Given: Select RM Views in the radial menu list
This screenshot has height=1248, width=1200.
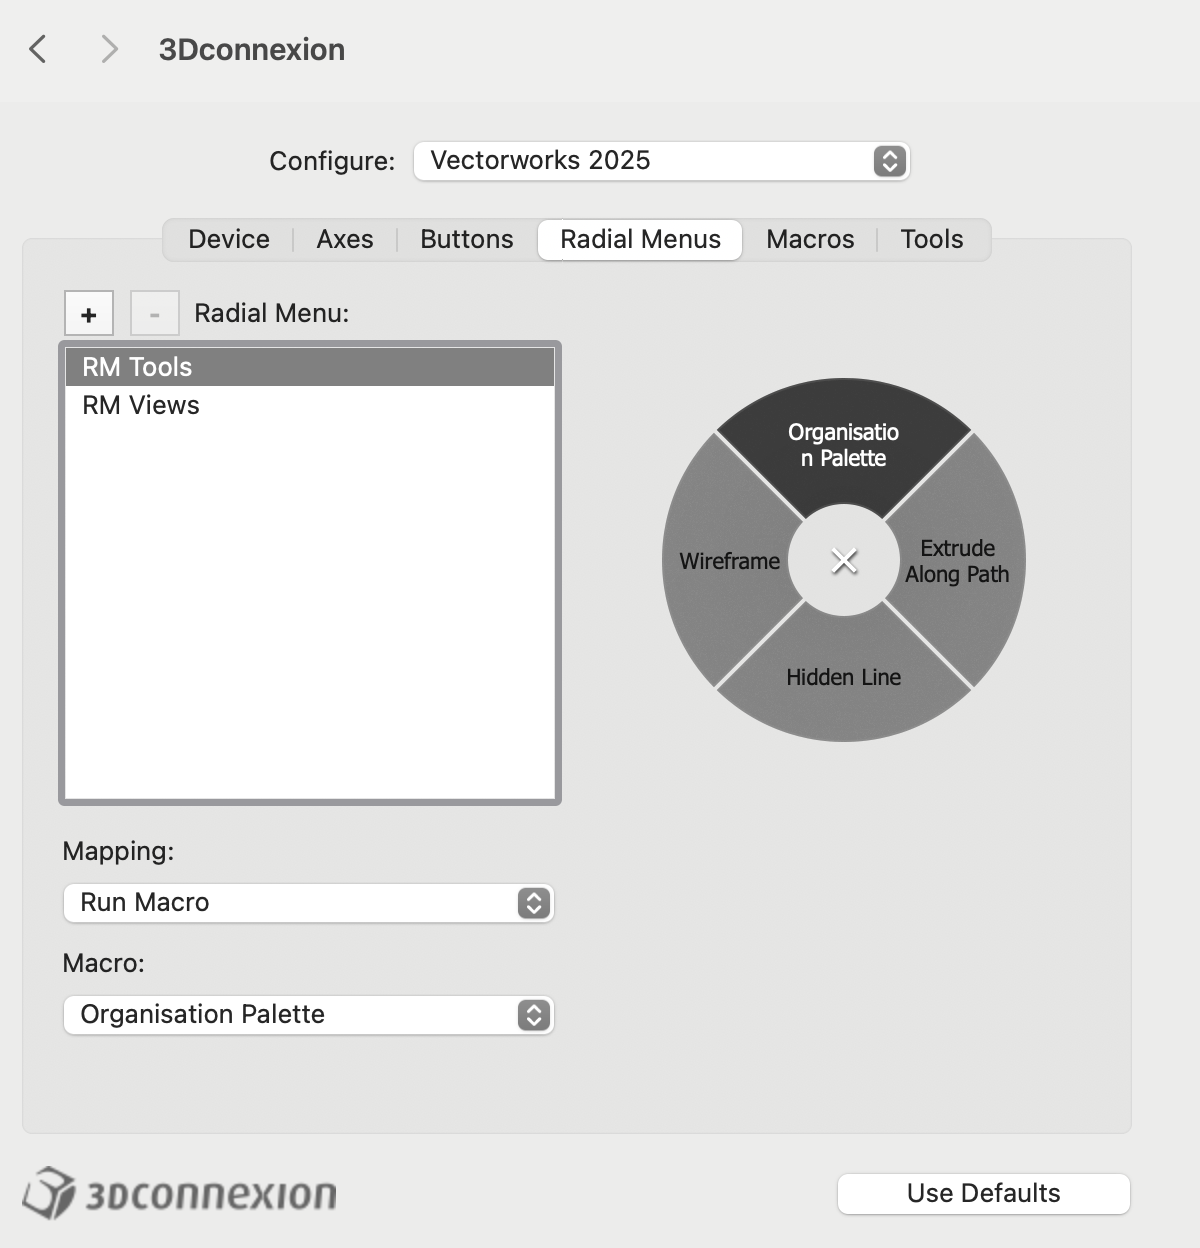Looking at the screenshot, I should (141, 405).
